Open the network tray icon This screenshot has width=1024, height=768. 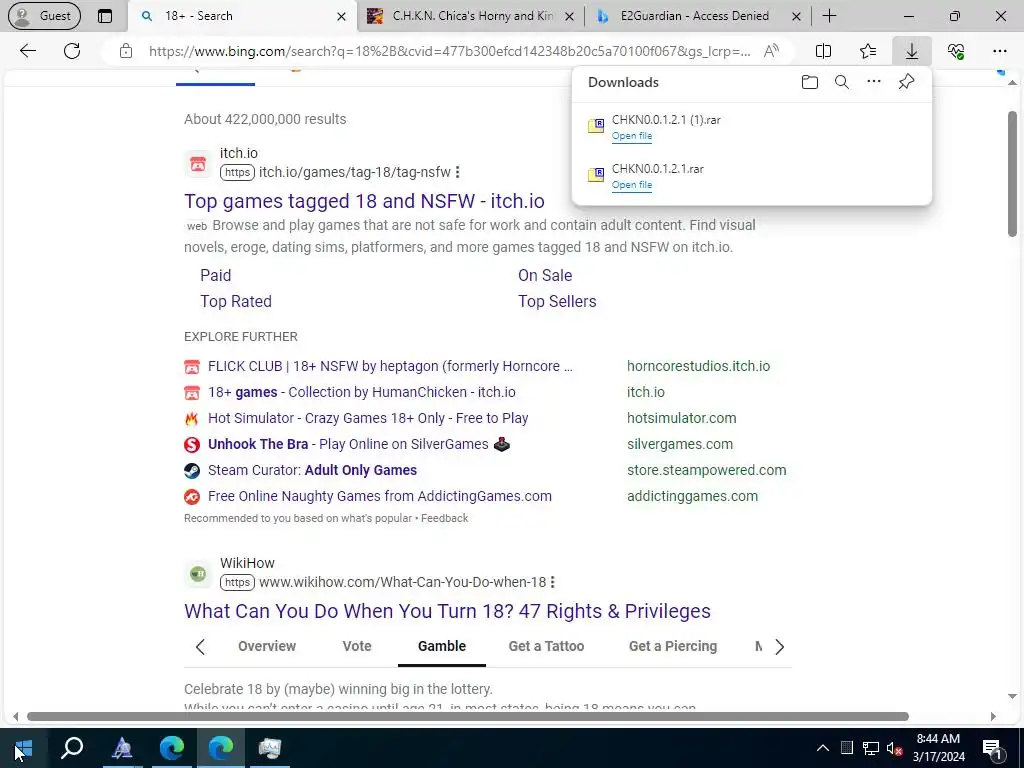click(x=870, y=748)
